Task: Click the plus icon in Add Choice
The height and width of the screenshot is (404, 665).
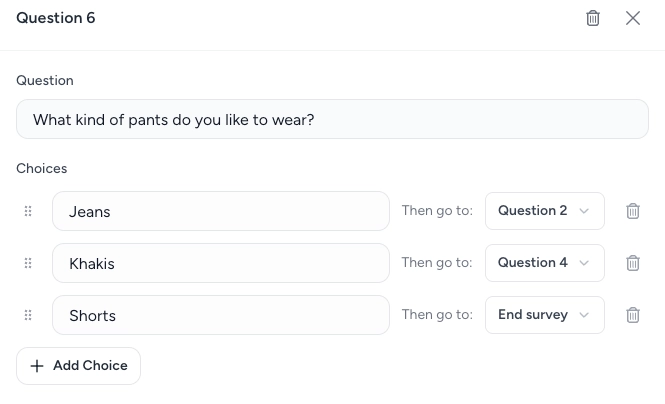Action: click(x=37, y=366)
